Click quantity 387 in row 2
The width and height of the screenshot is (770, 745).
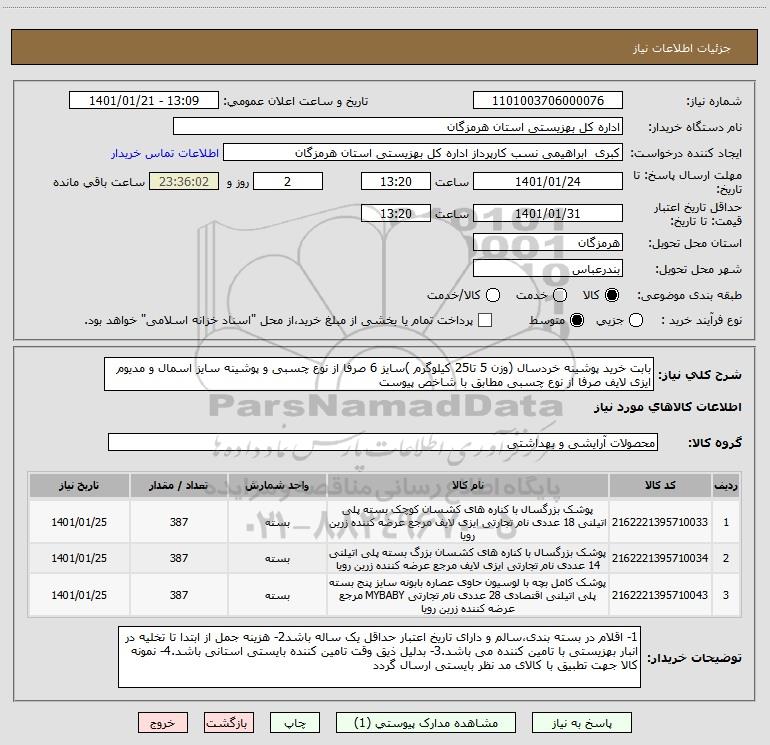179,558
